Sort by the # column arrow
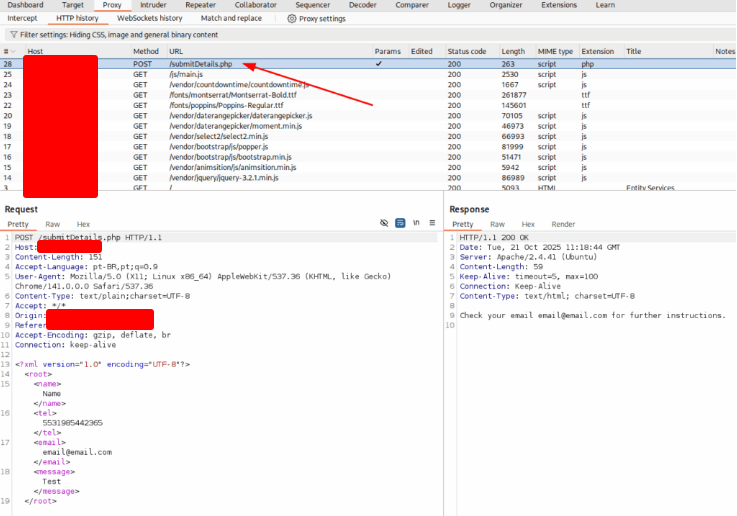 coord(12,51)
